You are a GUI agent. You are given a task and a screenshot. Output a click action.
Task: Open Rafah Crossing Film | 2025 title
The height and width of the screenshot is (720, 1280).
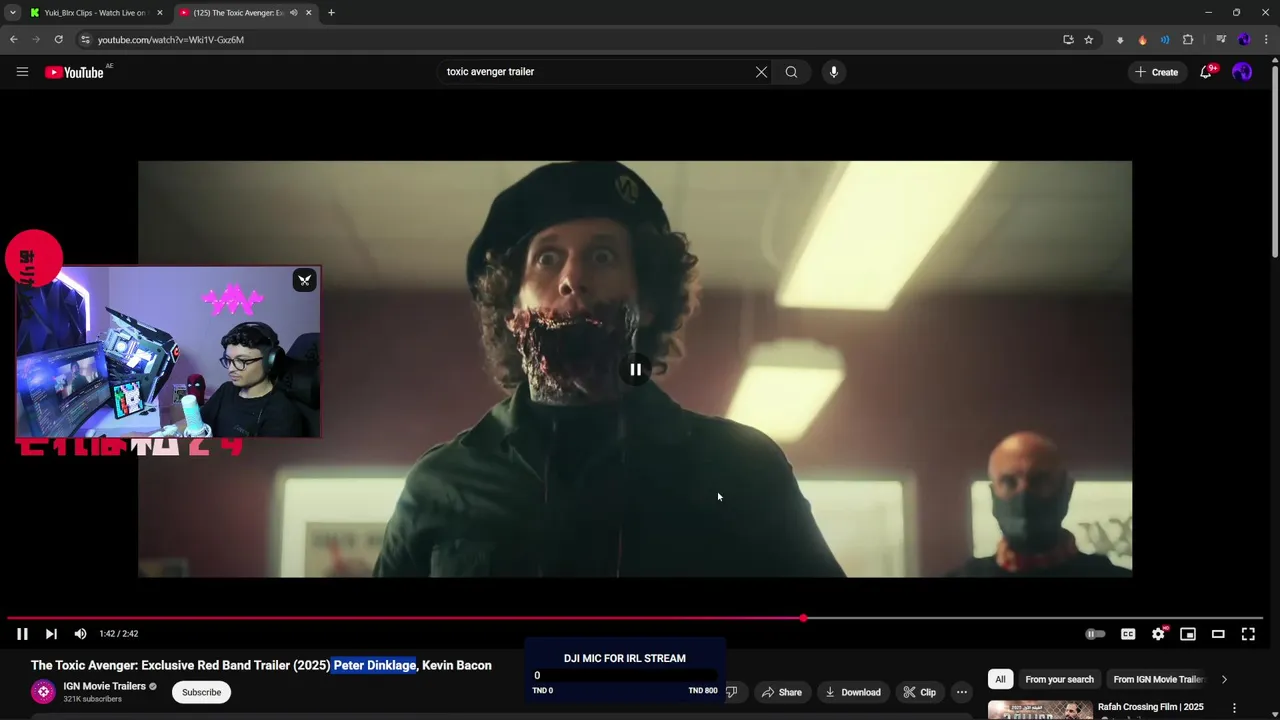pyautogui.click(x=1150, y=707)
